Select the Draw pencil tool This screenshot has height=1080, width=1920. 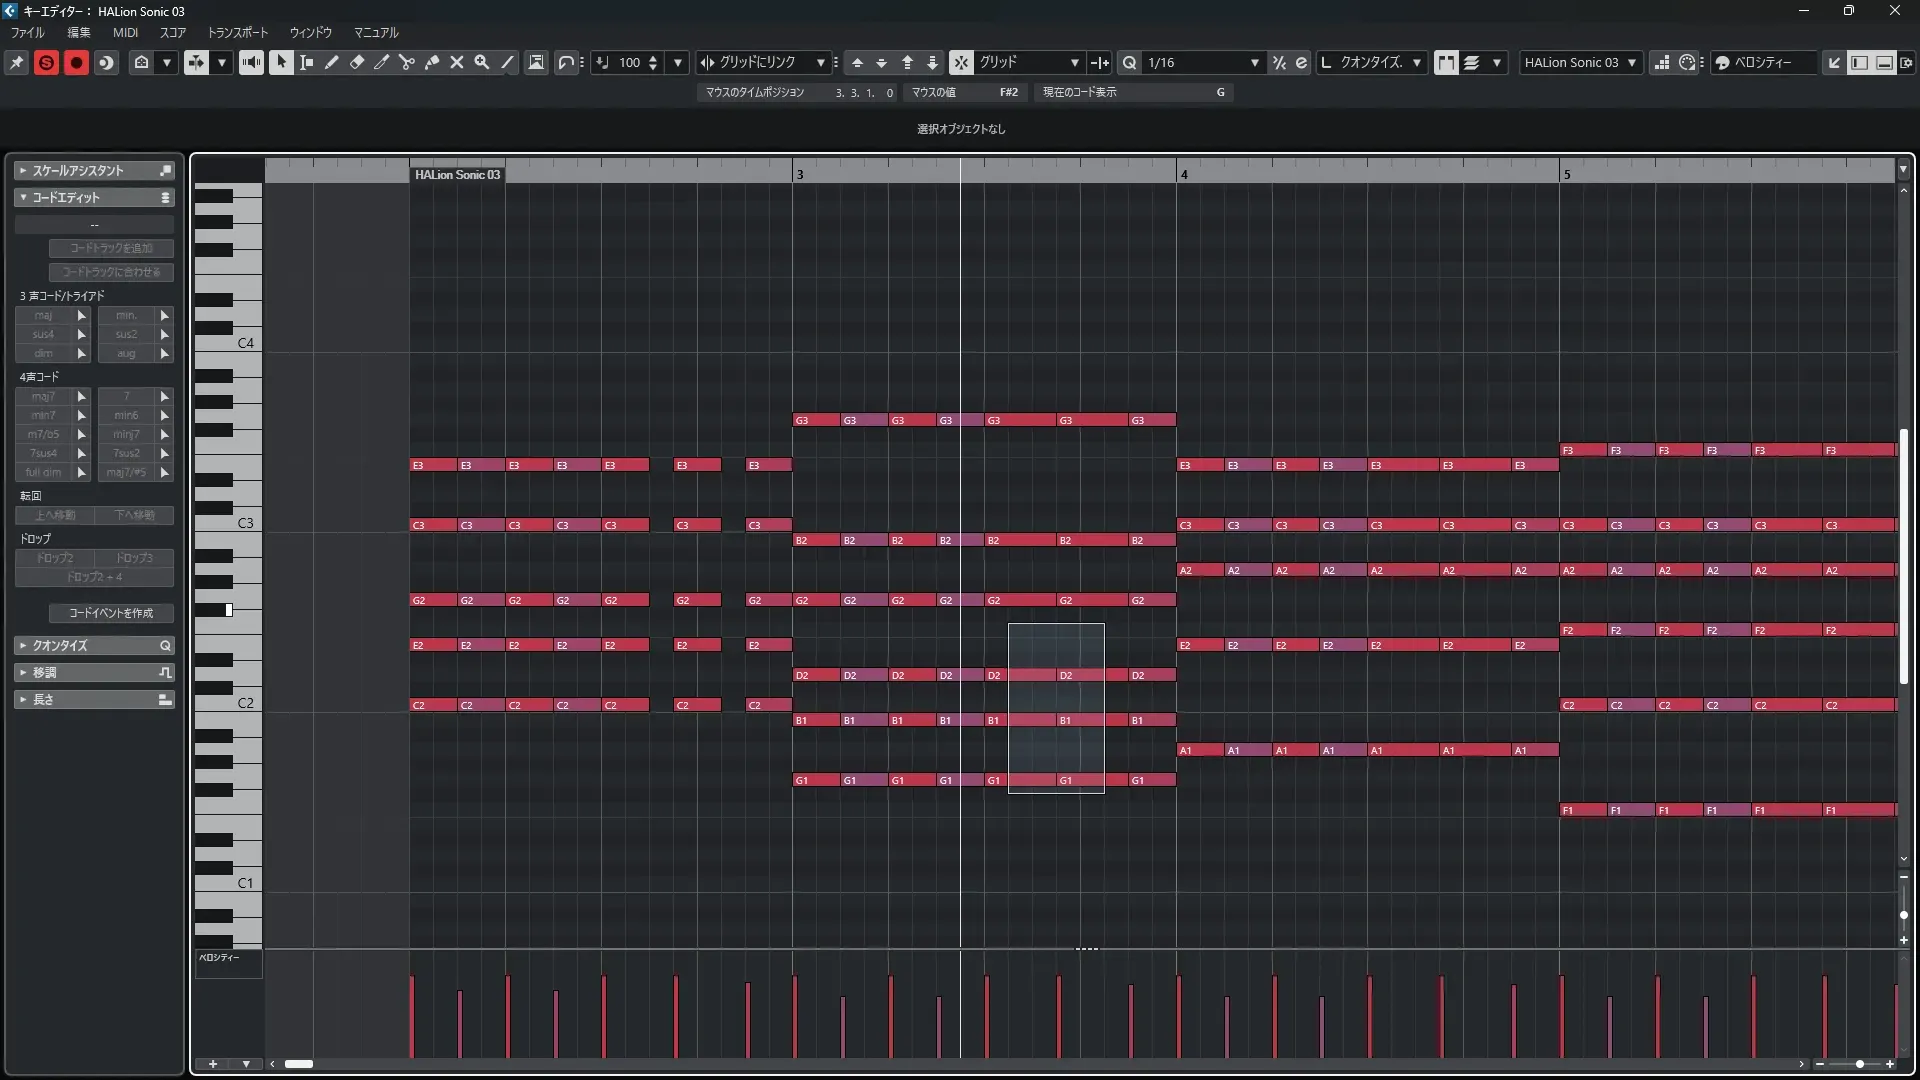tap(332, 62)
